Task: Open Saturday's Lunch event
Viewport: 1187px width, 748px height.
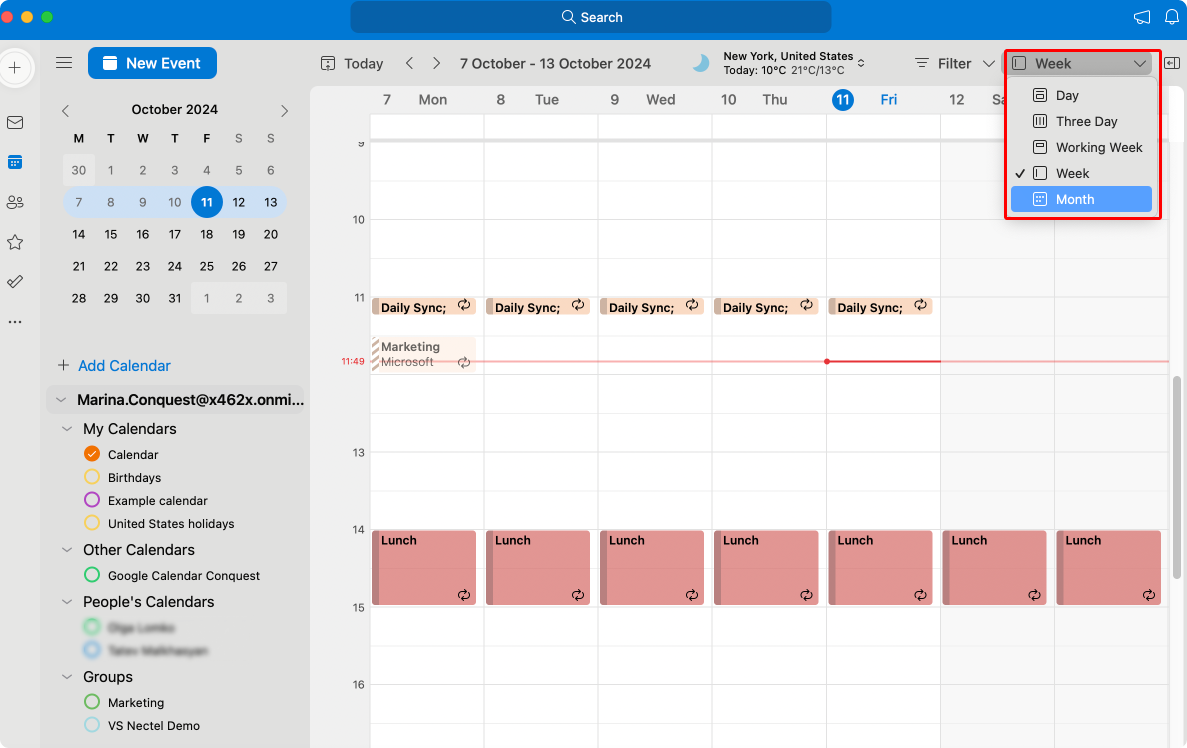Action: point(994,567)
